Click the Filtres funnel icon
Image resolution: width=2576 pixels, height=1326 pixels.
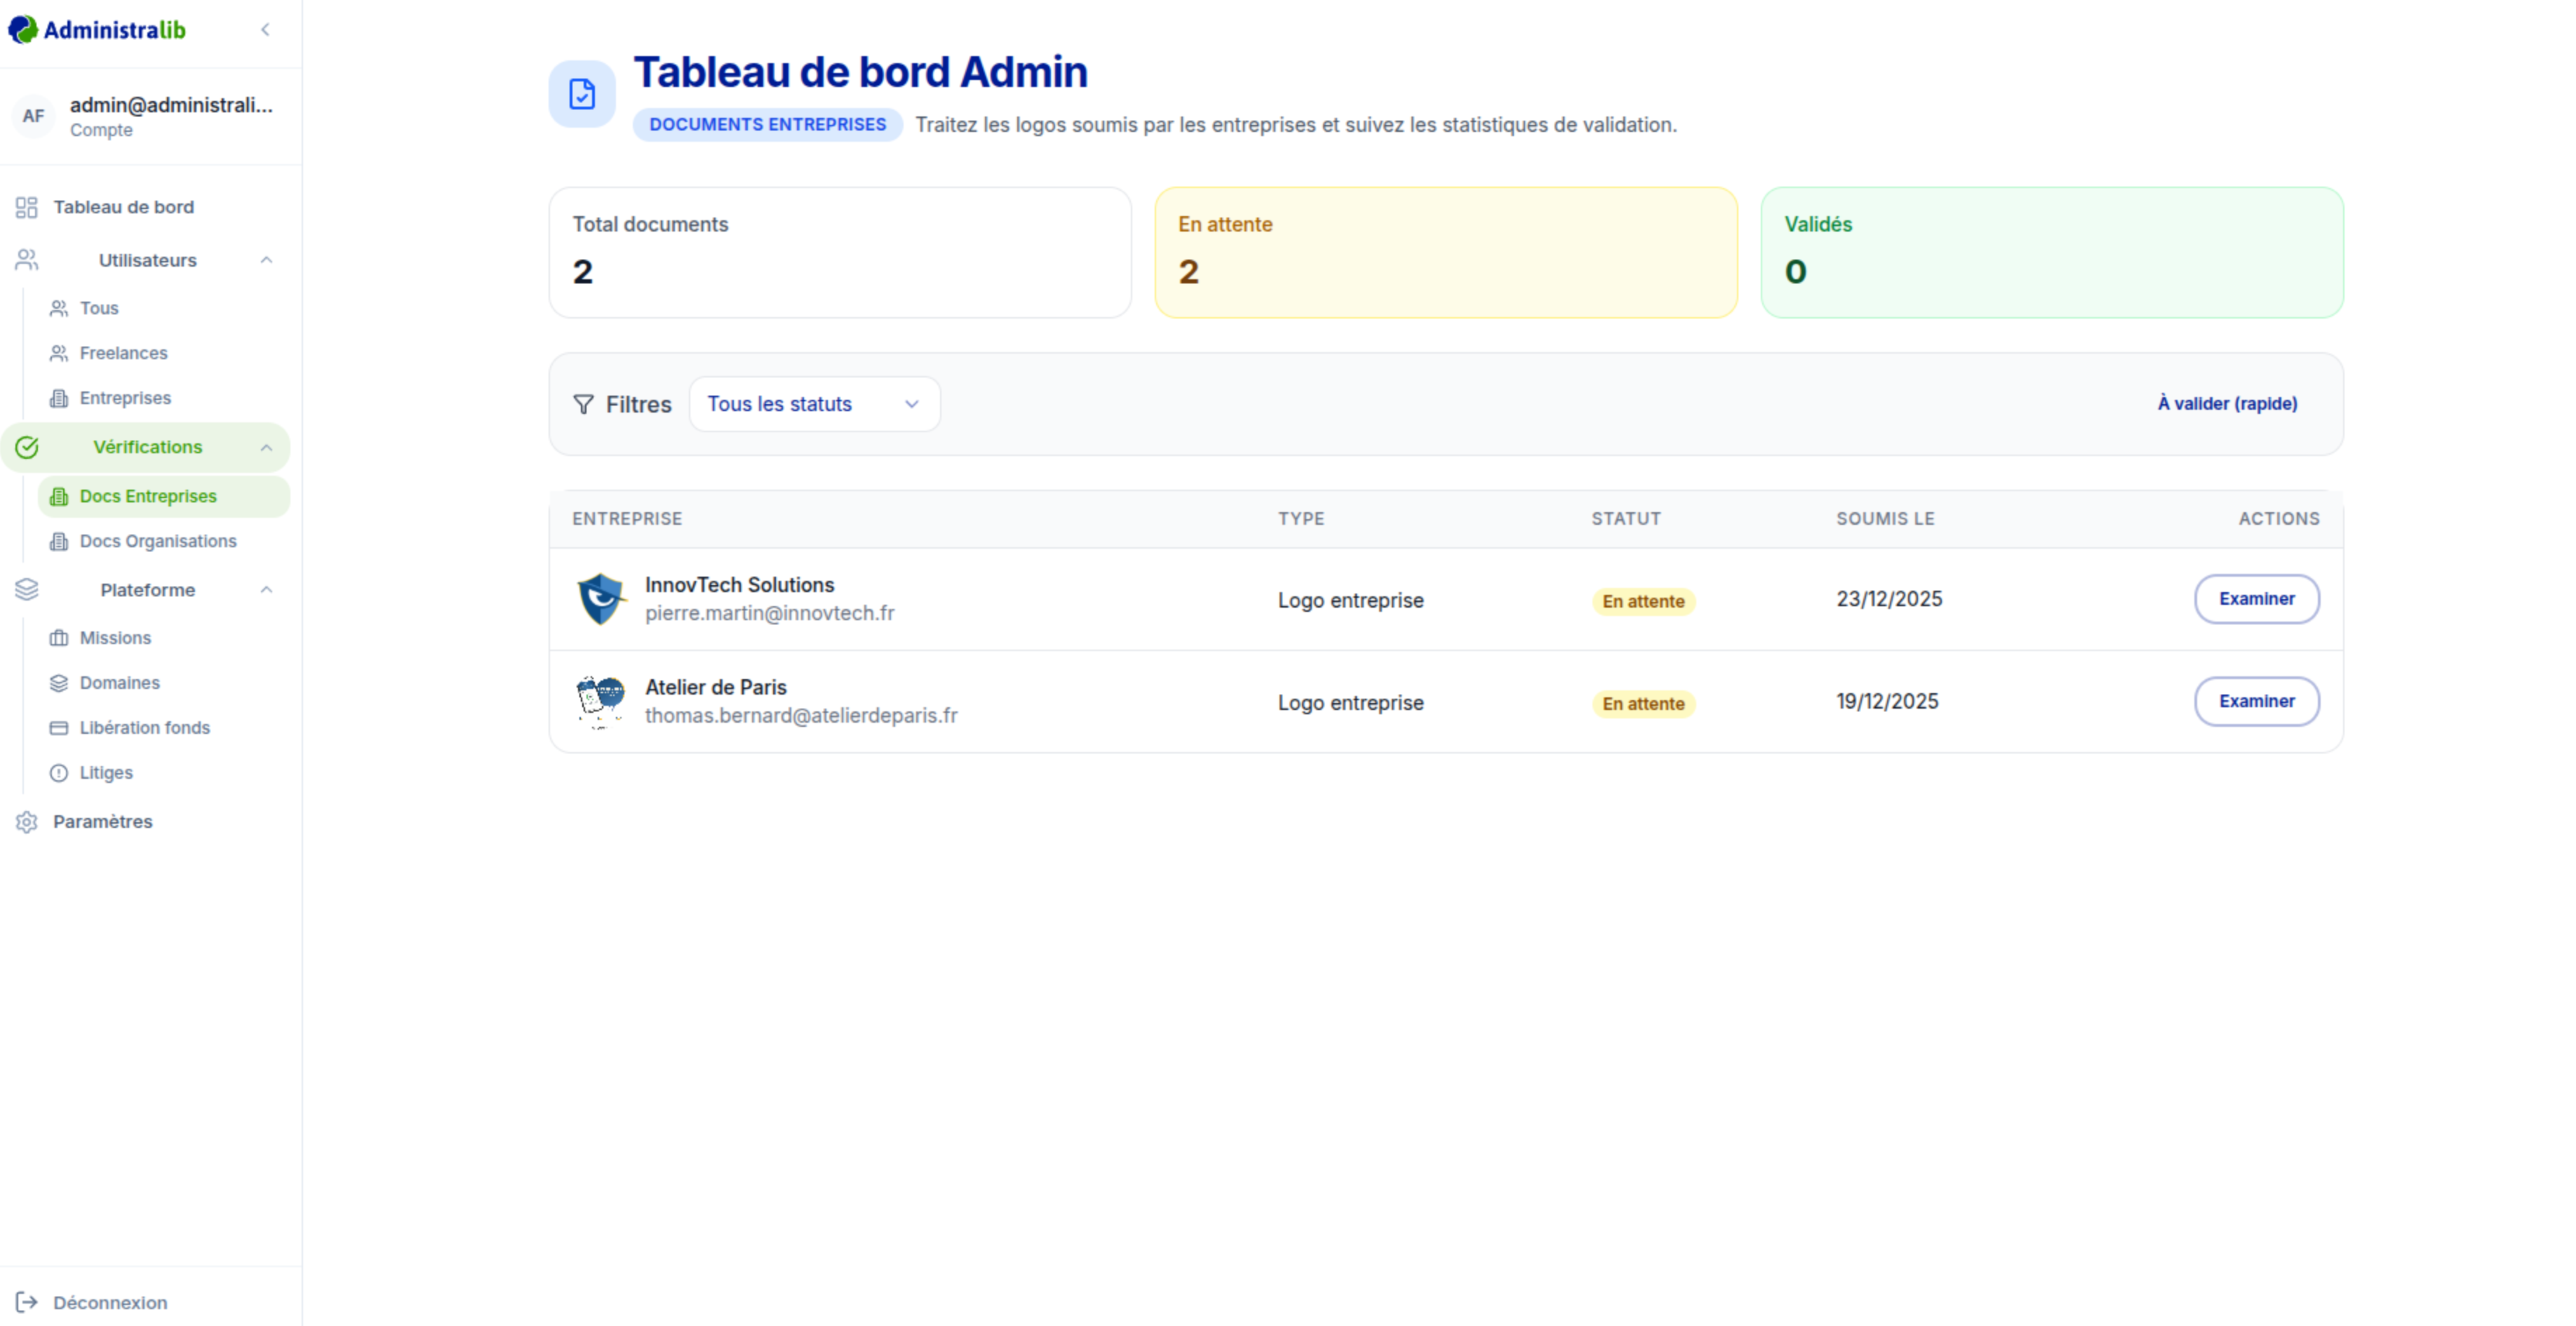(x=583, y=404)
